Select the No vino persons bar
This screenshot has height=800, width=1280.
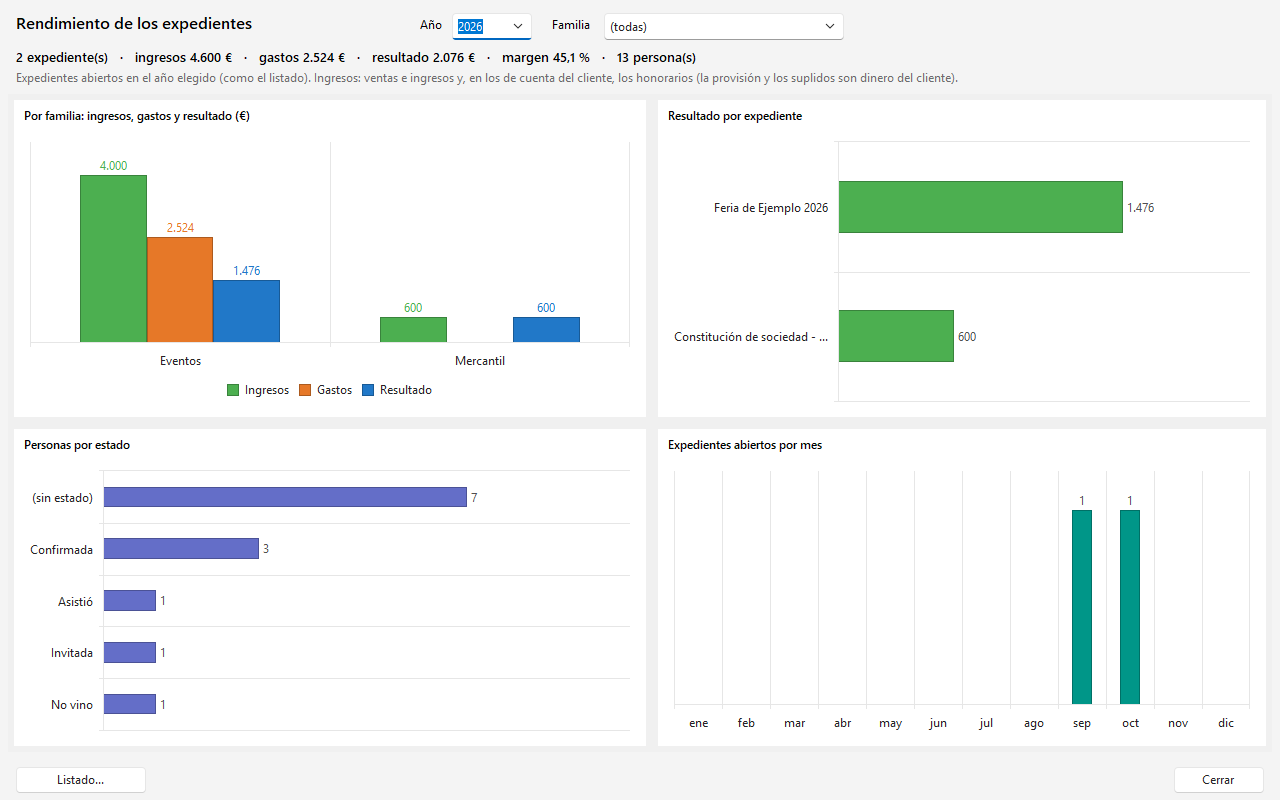(x=130, y=704)
